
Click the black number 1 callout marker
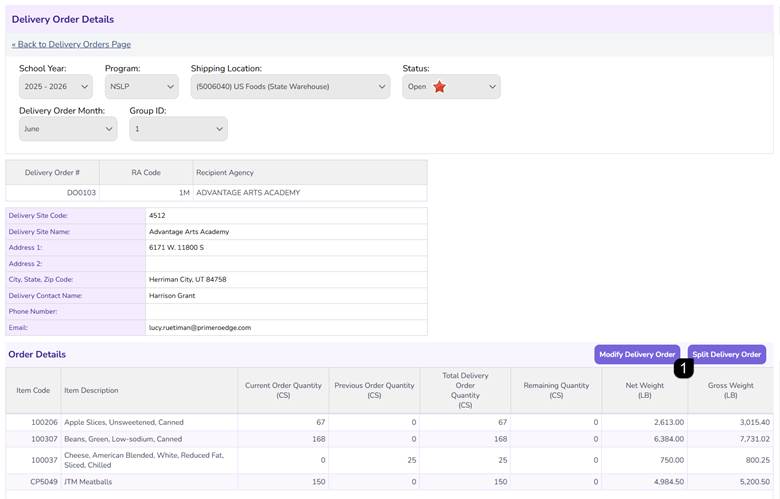[x=683, y=368]
